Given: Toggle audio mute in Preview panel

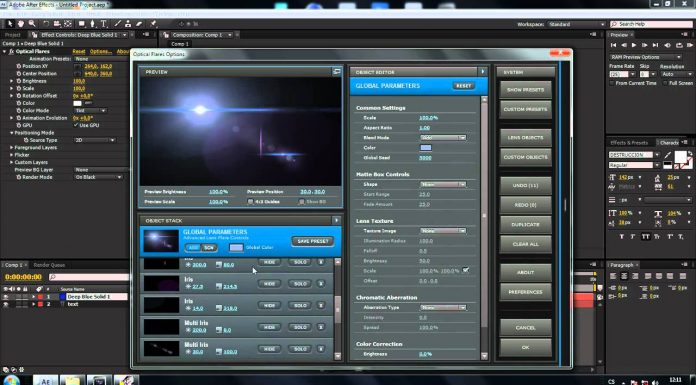Looking at the screenshot, I should (x=668, y=45).
